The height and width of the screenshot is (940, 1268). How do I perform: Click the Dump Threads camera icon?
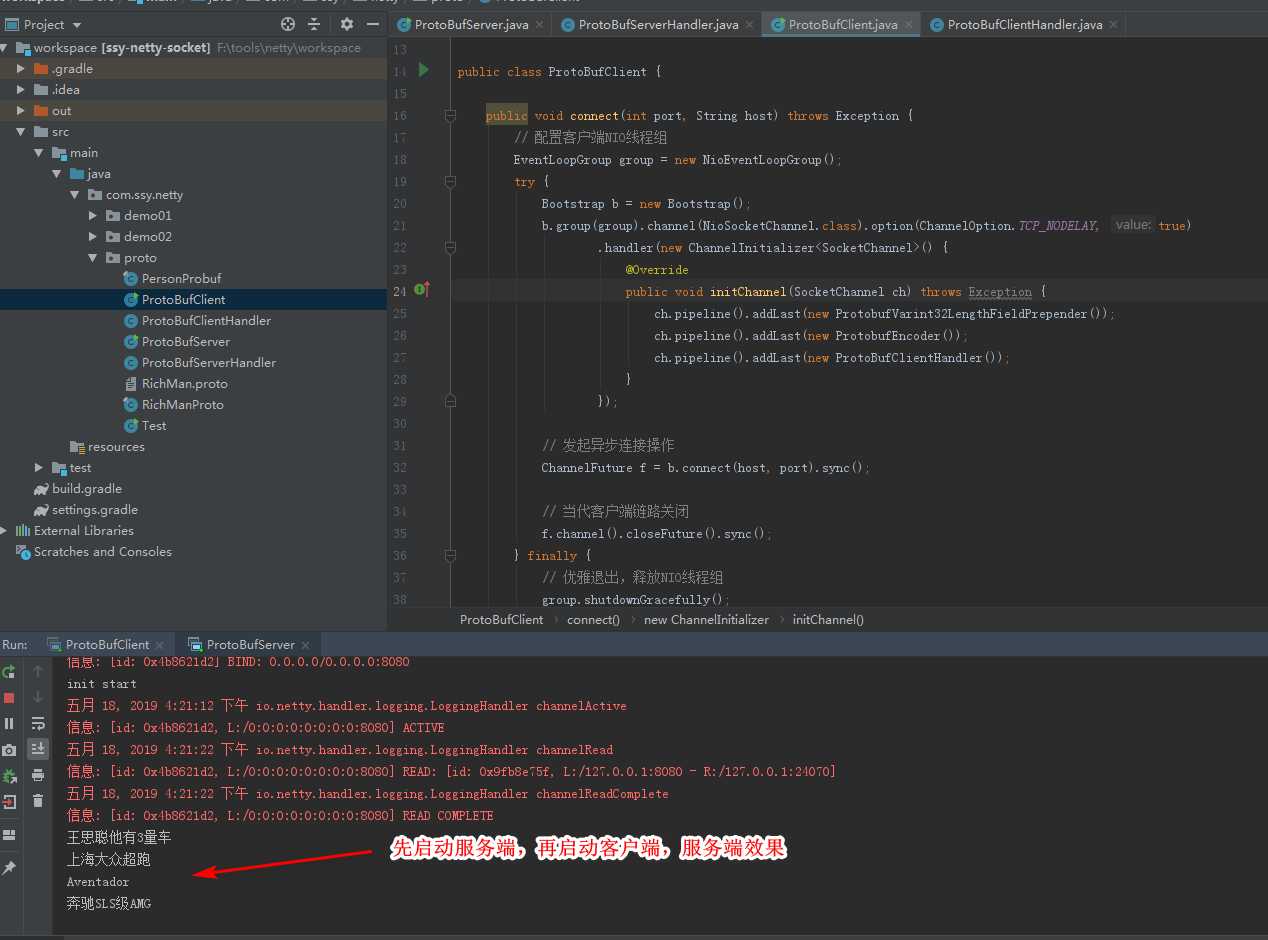click(x=9, y=750)
